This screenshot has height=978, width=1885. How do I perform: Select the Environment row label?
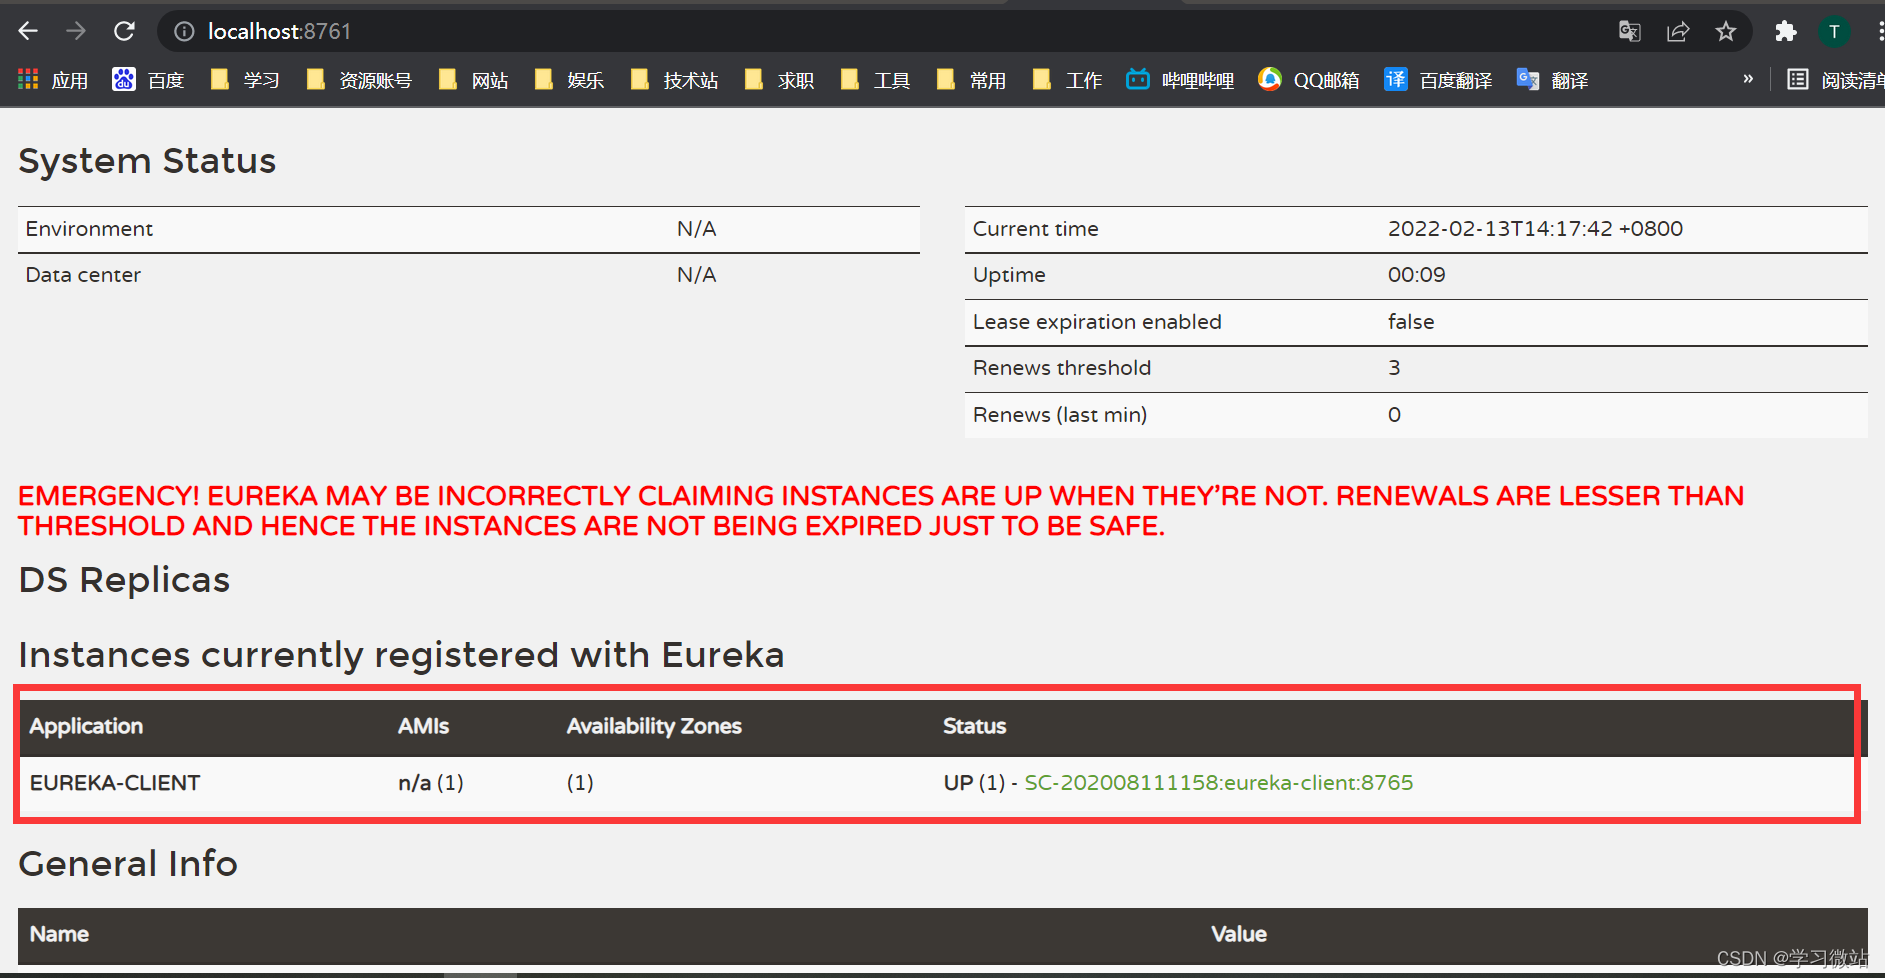pos(89,229)
